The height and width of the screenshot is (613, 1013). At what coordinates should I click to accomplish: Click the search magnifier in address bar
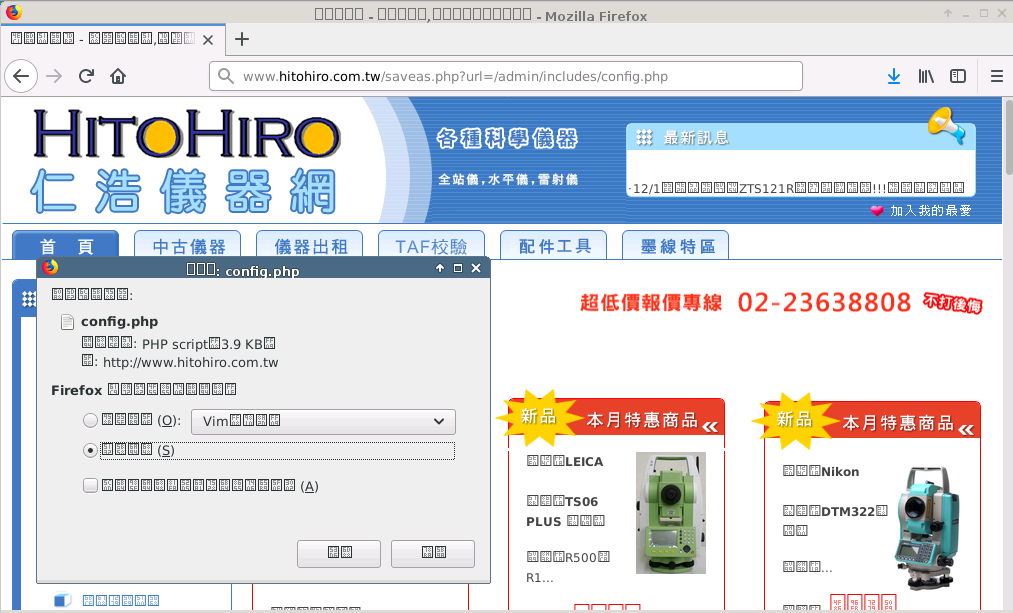[225, 76]
